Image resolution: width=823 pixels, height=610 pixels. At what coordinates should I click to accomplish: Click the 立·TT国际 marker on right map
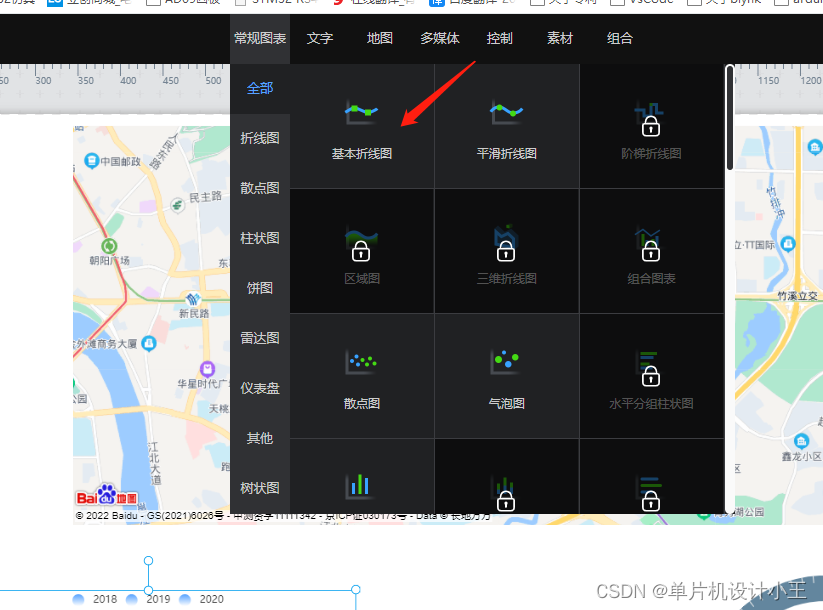[x=788, y=244]
